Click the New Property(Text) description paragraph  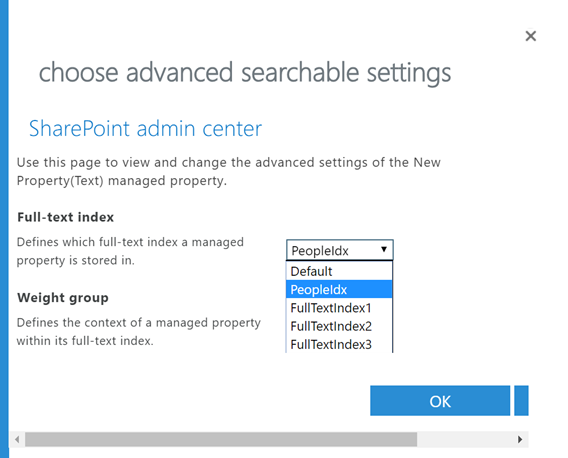pyautogui.click(x=229, y=171)
